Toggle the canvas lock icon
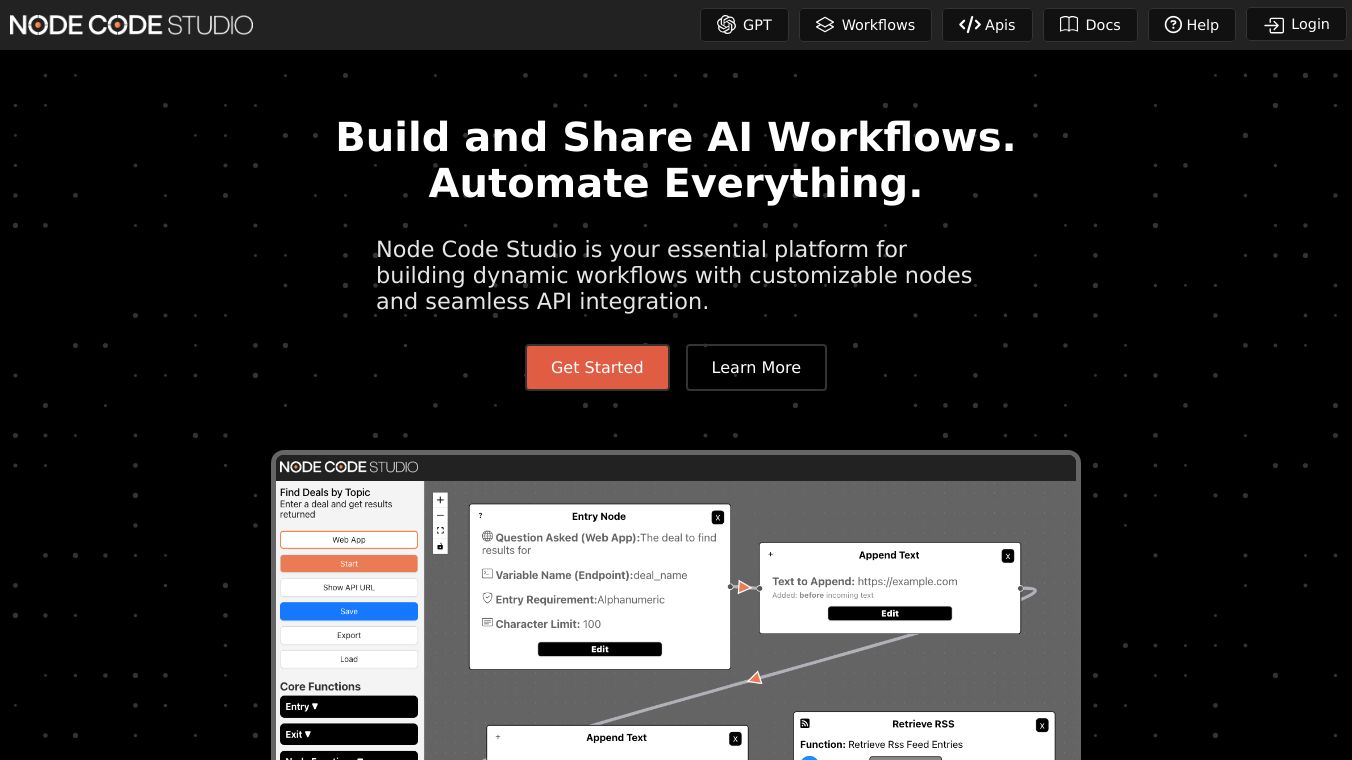1352x760 pixels. pyautogui.click(x=440, y=546)
